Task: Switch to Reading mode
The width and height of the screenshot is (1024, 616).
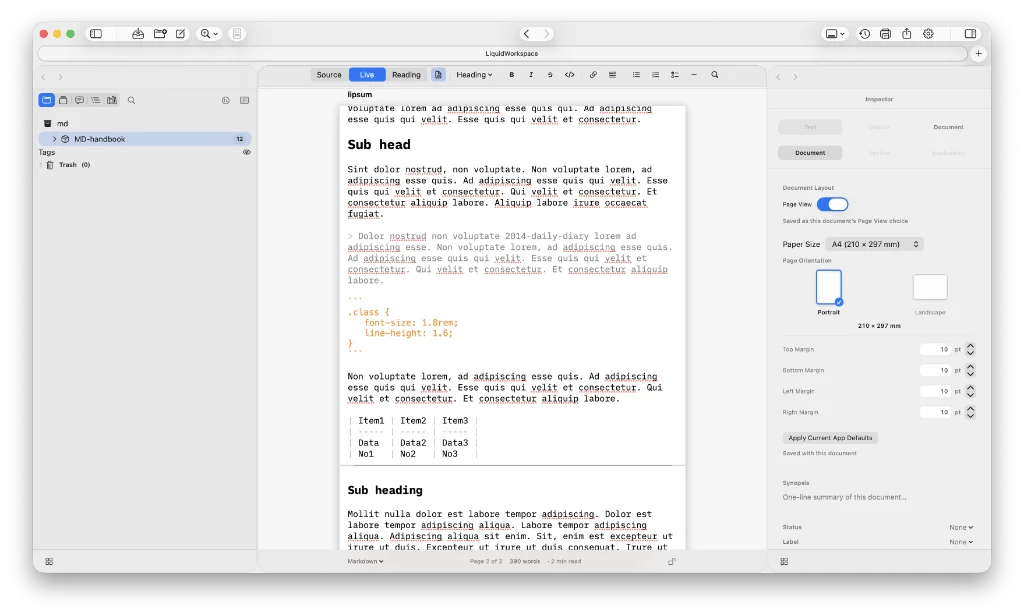Action: (x=406, y=75)
